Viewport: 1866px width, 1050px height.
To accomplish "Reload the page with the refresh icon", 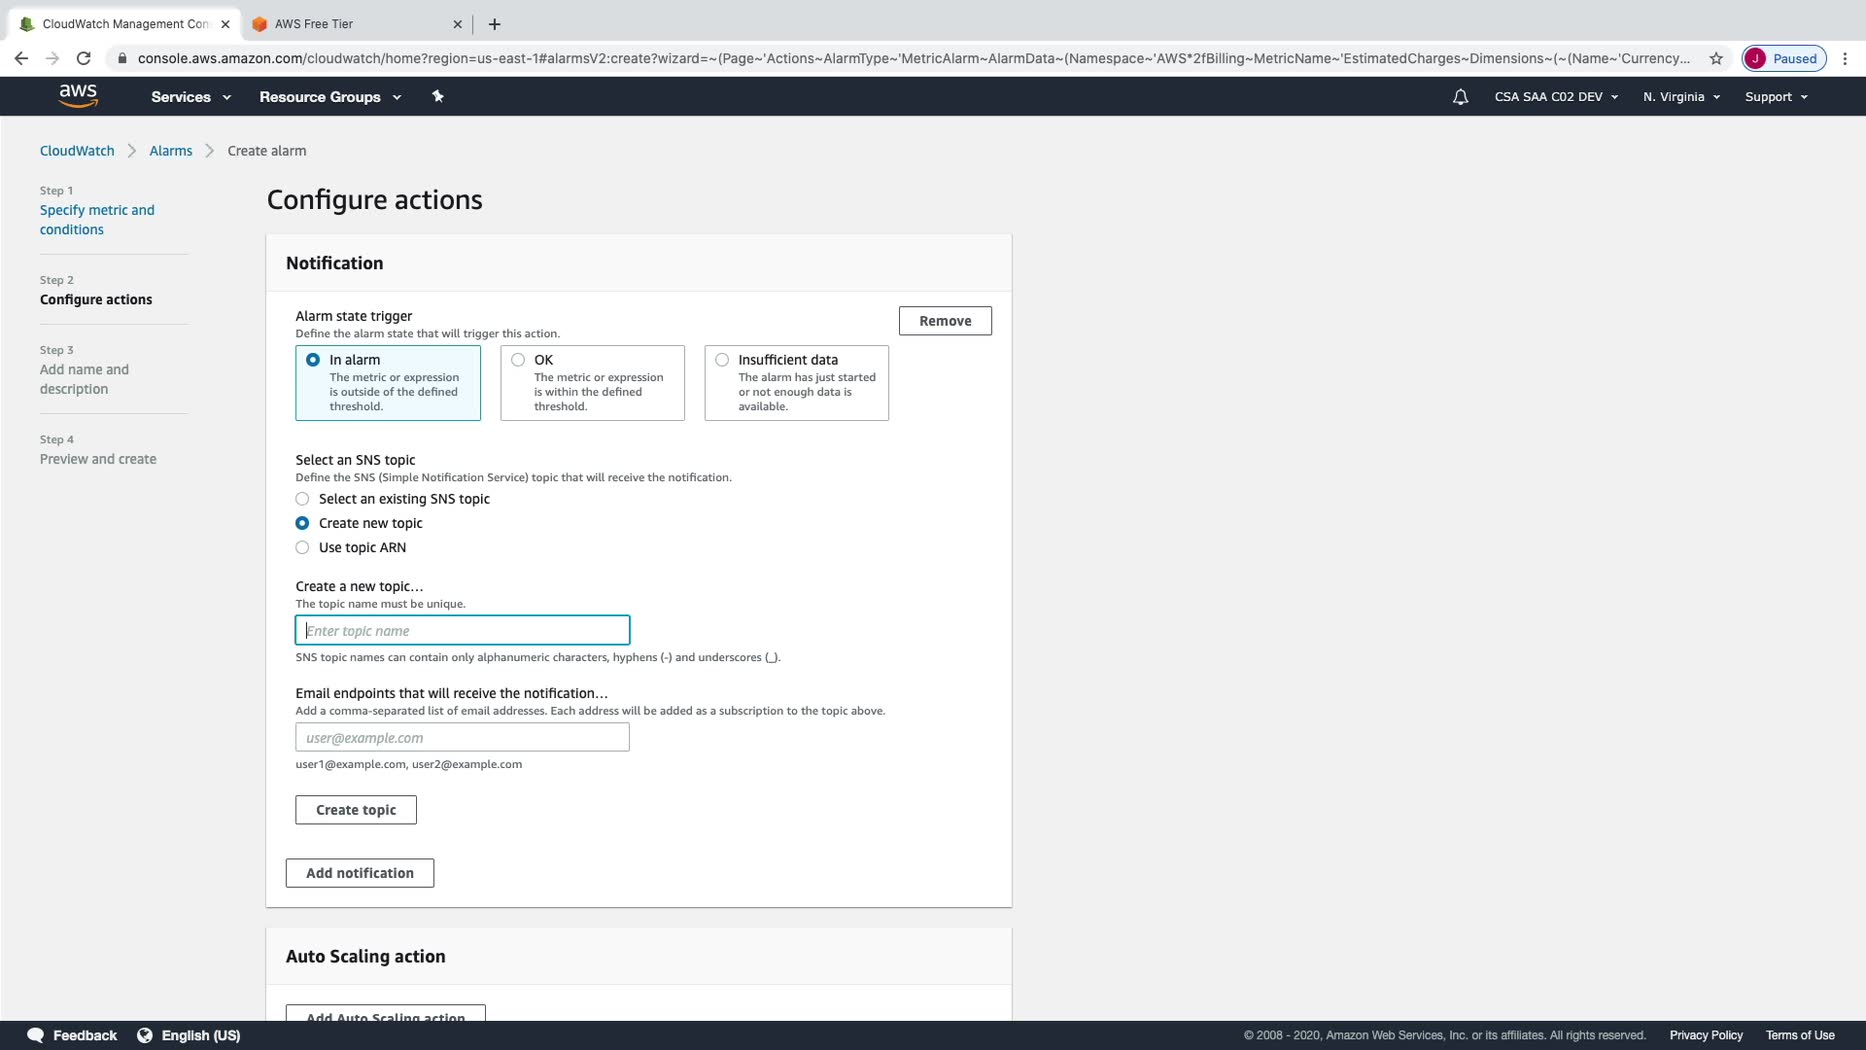I will click(84, 58).
